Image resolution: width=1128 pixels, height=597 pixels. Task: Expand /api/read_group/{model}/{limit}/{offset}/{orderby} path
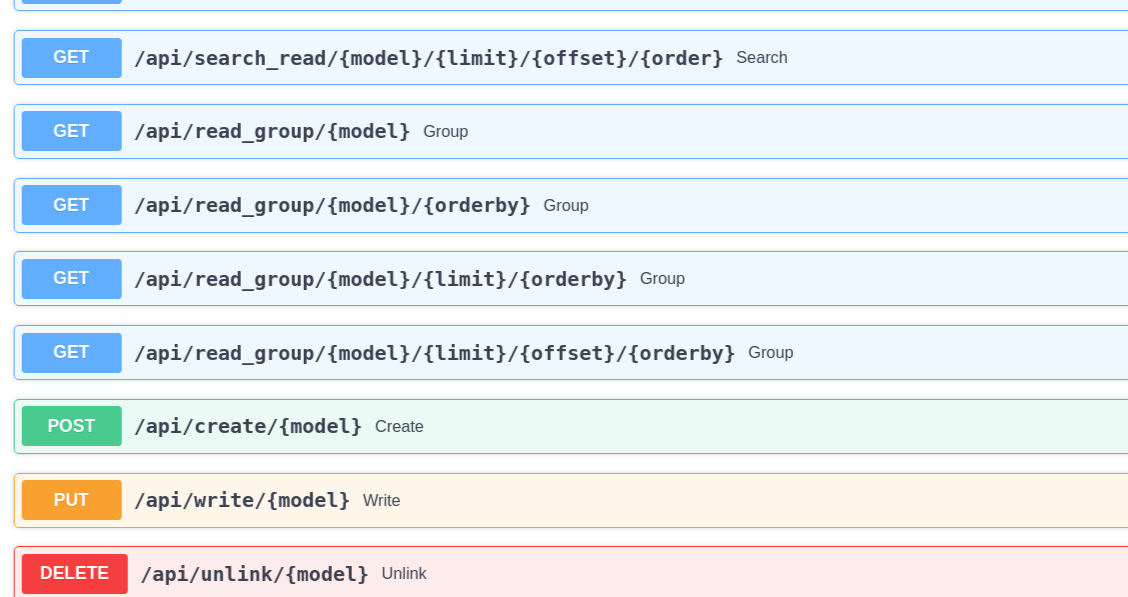tap(434, 353)
